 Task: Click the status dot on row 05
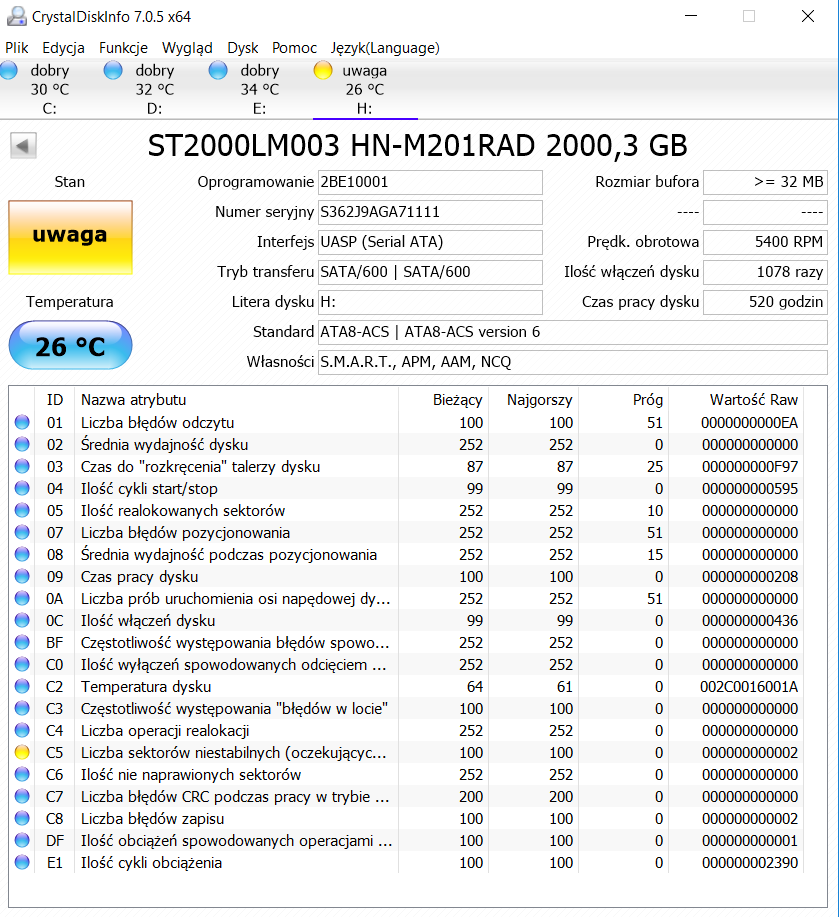tap(22, 511)
